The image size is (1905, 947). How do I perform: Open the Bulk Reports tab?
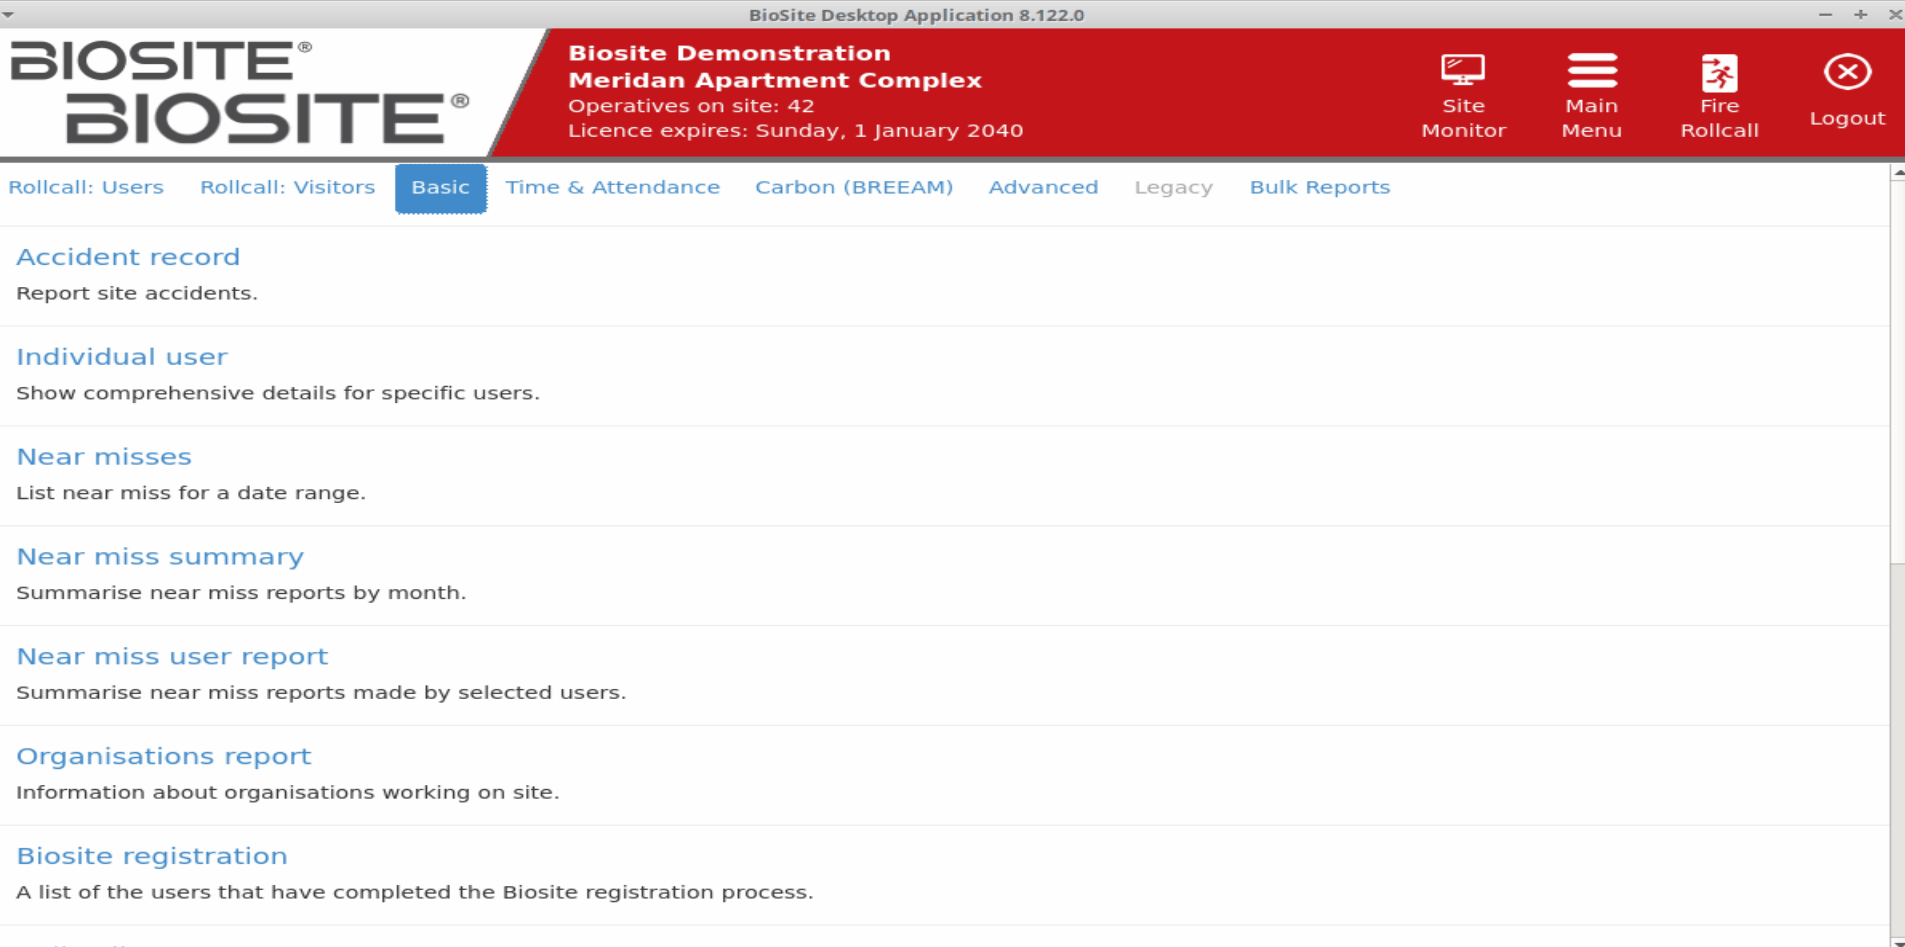(x=1320, y=187)
